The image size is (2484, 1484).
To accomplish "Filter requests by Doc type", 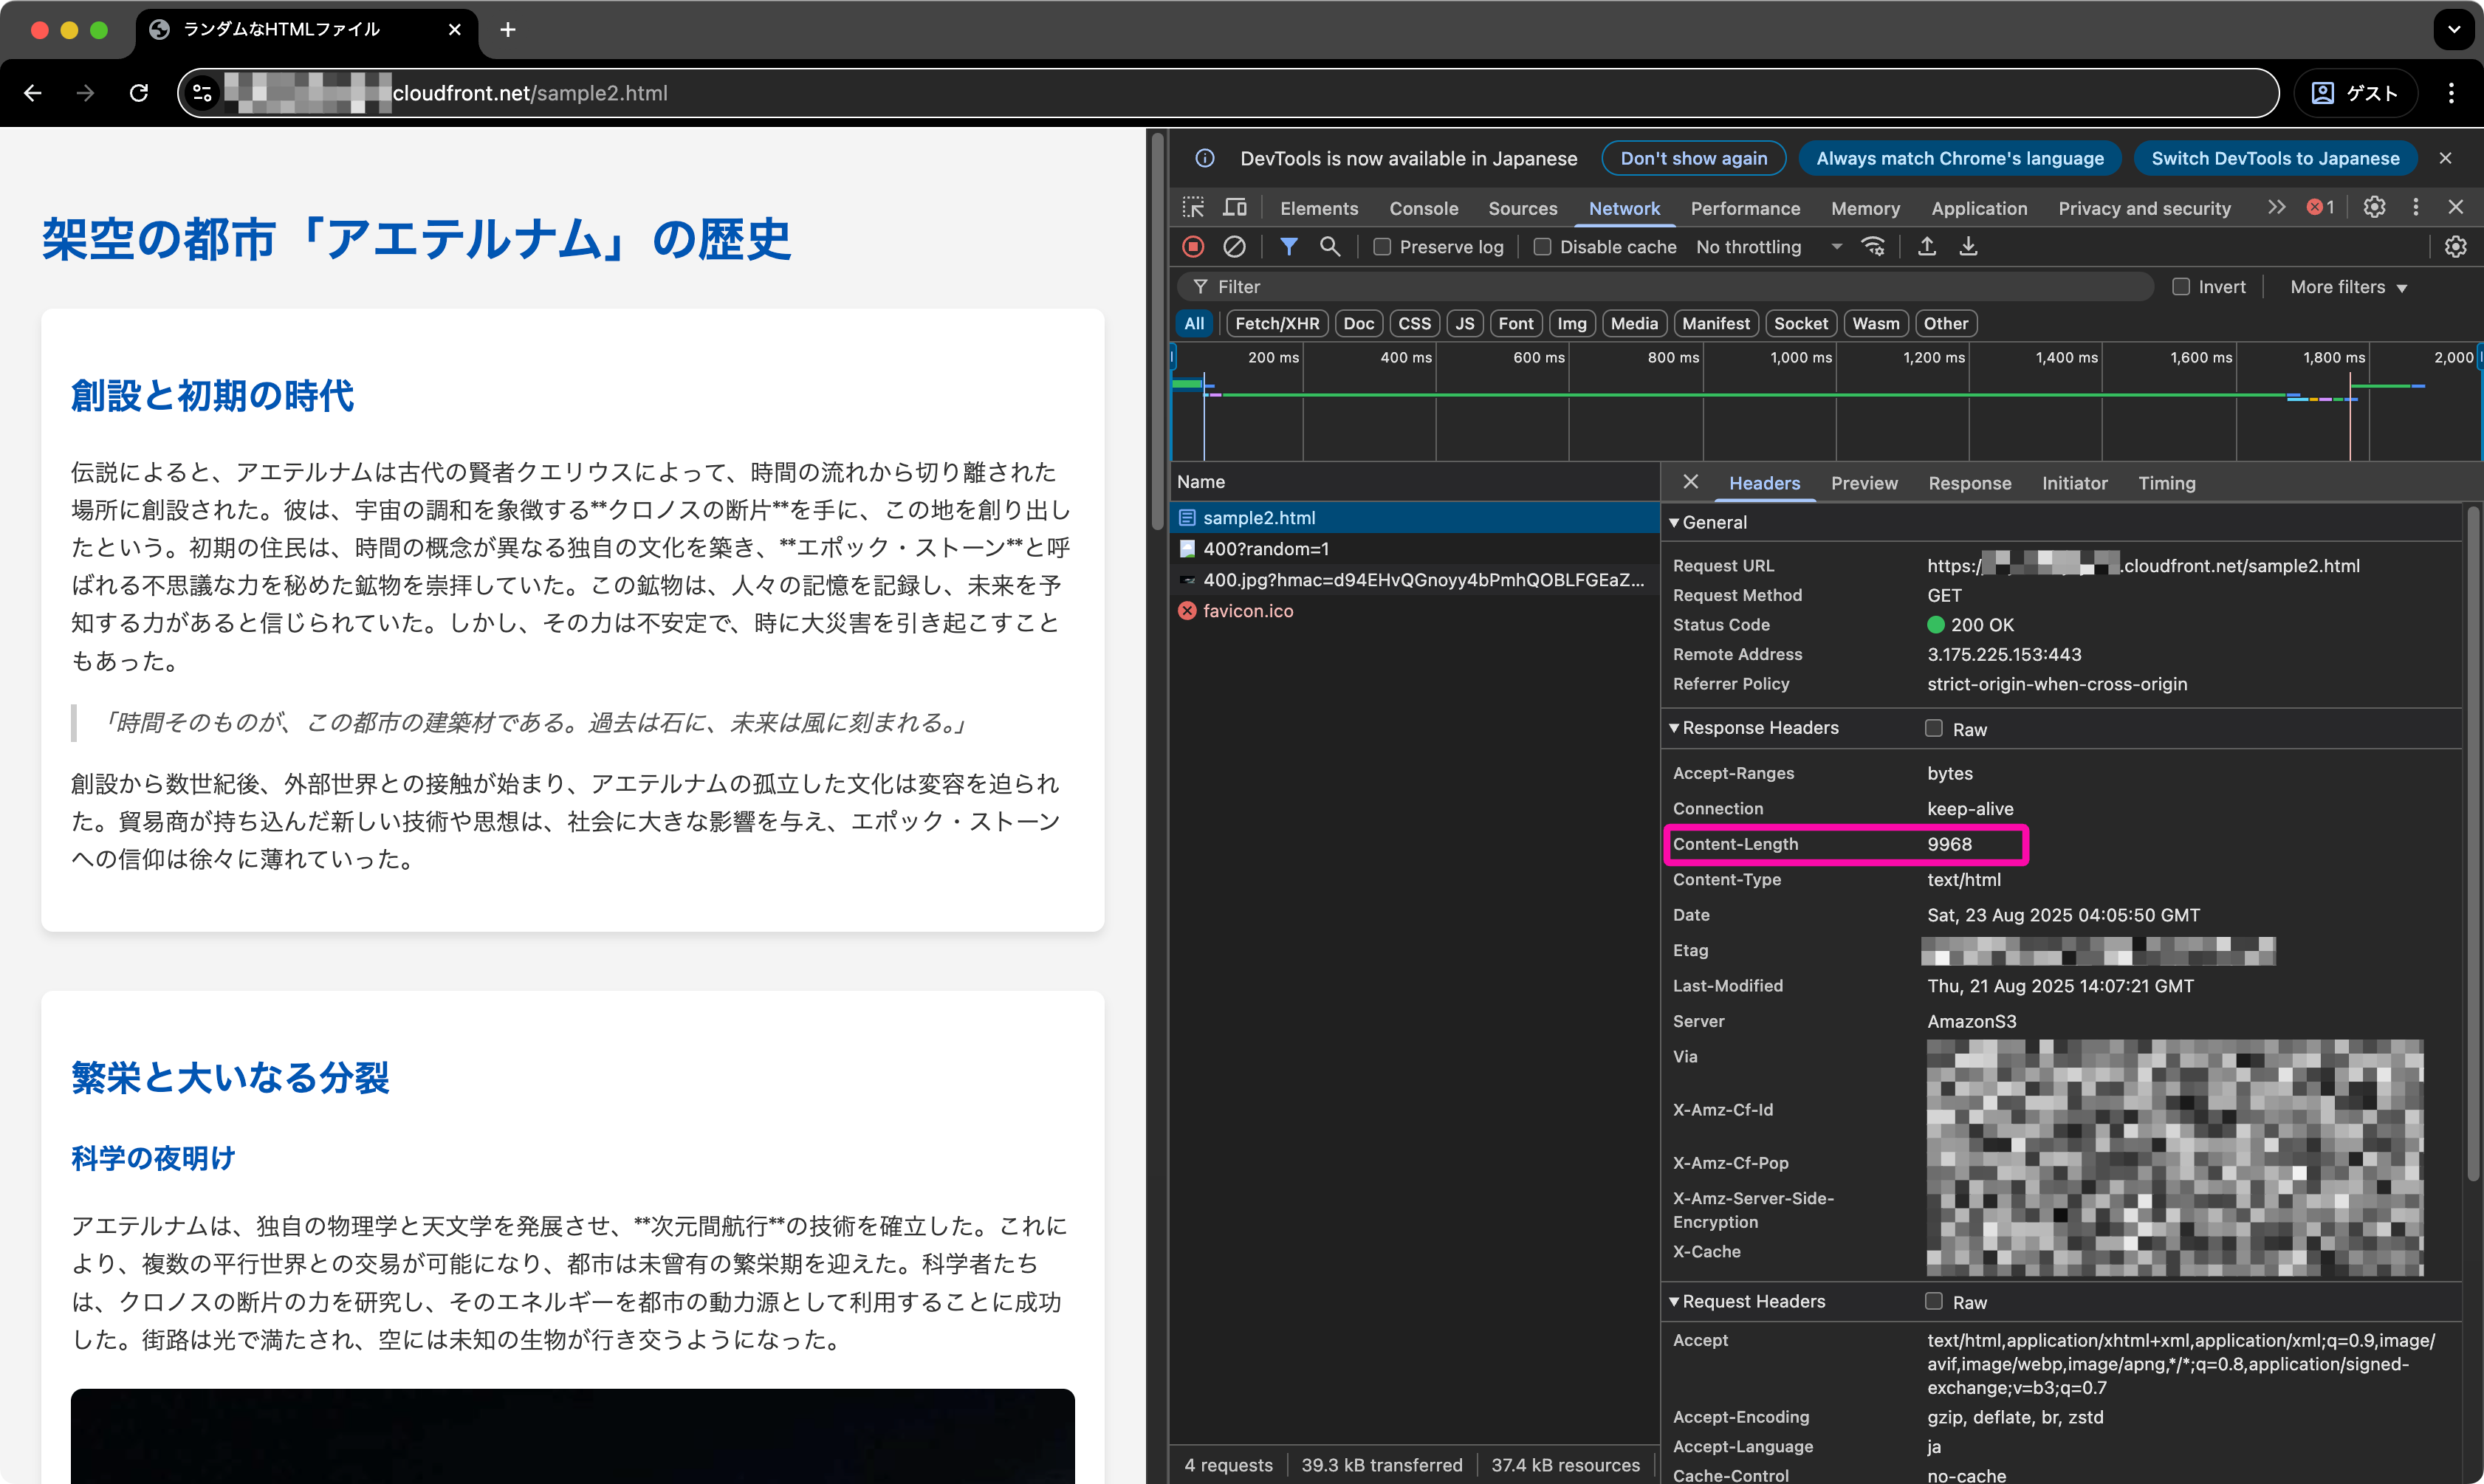I will (1358, 323).
